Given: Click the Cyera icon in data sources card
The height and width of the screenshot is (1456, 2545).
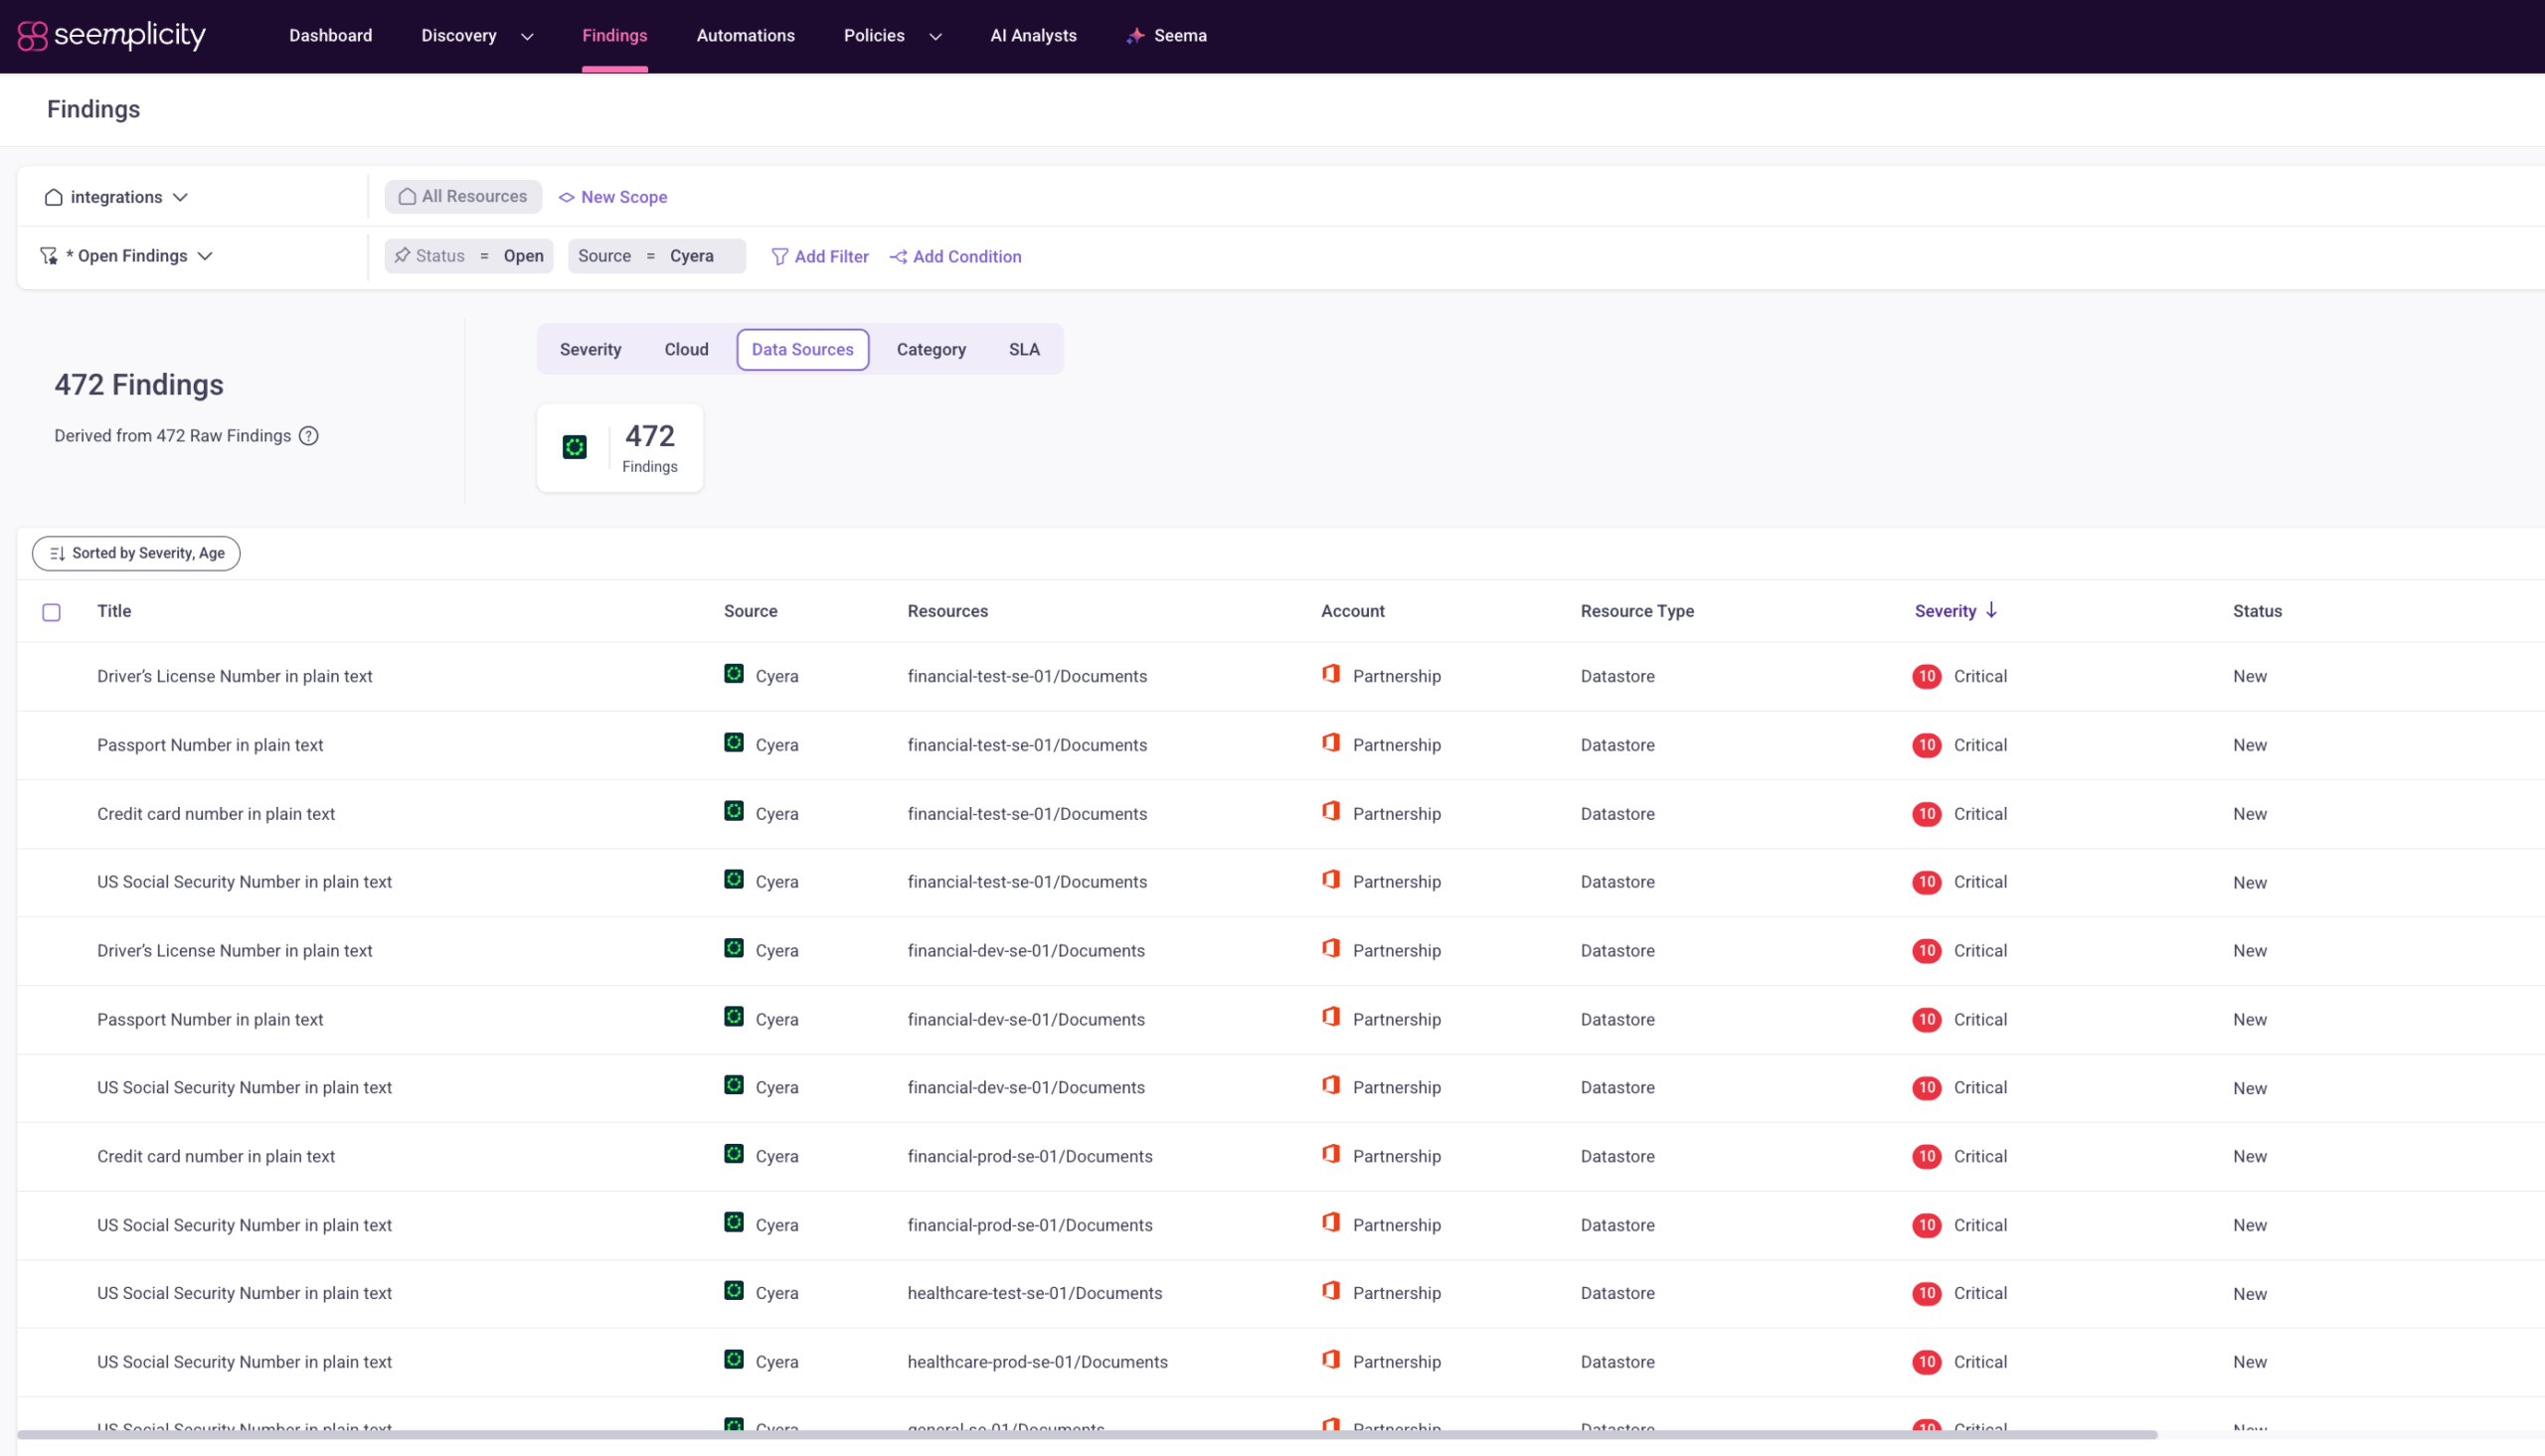Looking at the screenshot, I should [x=574, y=447].
